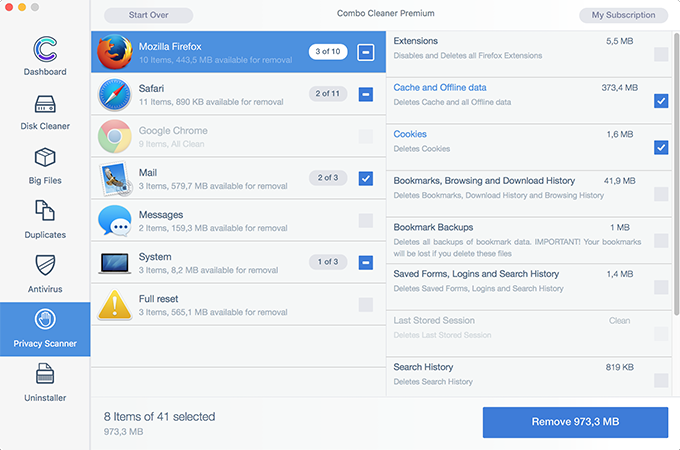Switch to the Antivirus label

point(45,289)
